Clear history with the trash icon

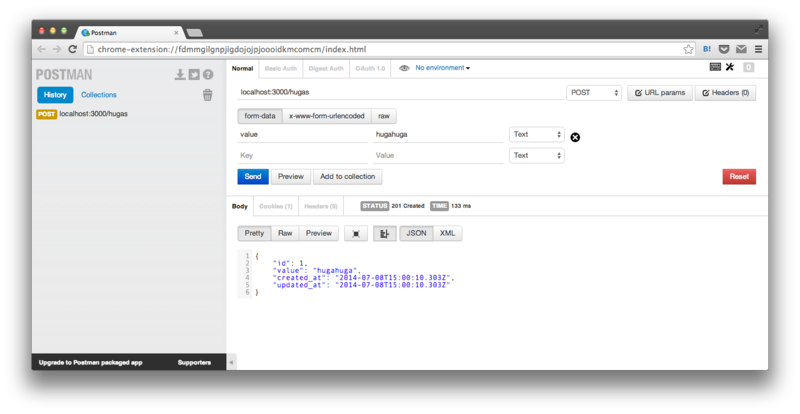point(208,95)
